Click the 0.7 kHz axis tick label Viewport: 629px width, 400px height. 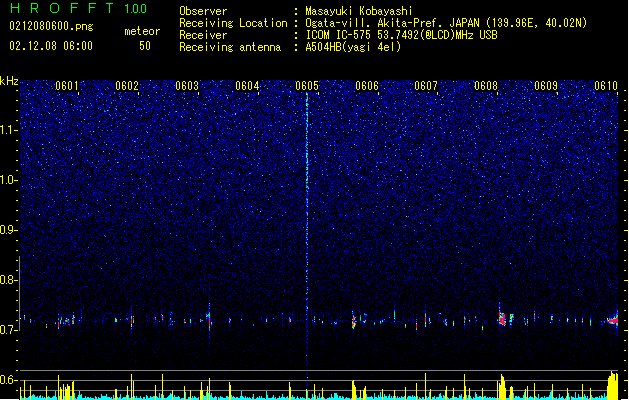coord(9,330)
